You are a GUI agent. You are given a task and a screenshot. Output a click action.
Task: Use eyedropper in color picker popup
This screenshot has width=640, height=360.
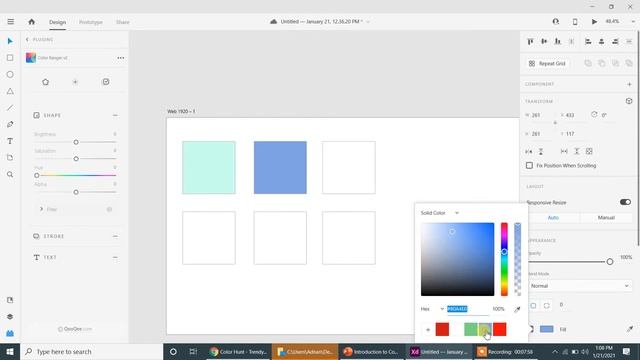point(517,309)
